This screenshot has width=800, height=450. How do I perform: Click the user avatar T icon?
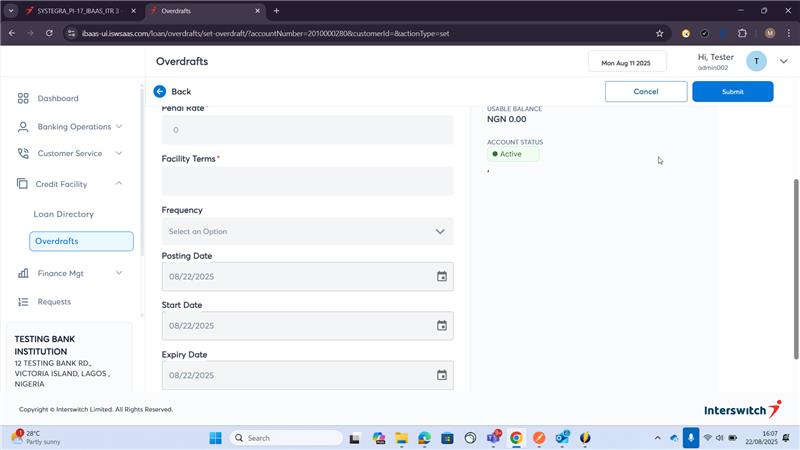click(x=756, y=62)
